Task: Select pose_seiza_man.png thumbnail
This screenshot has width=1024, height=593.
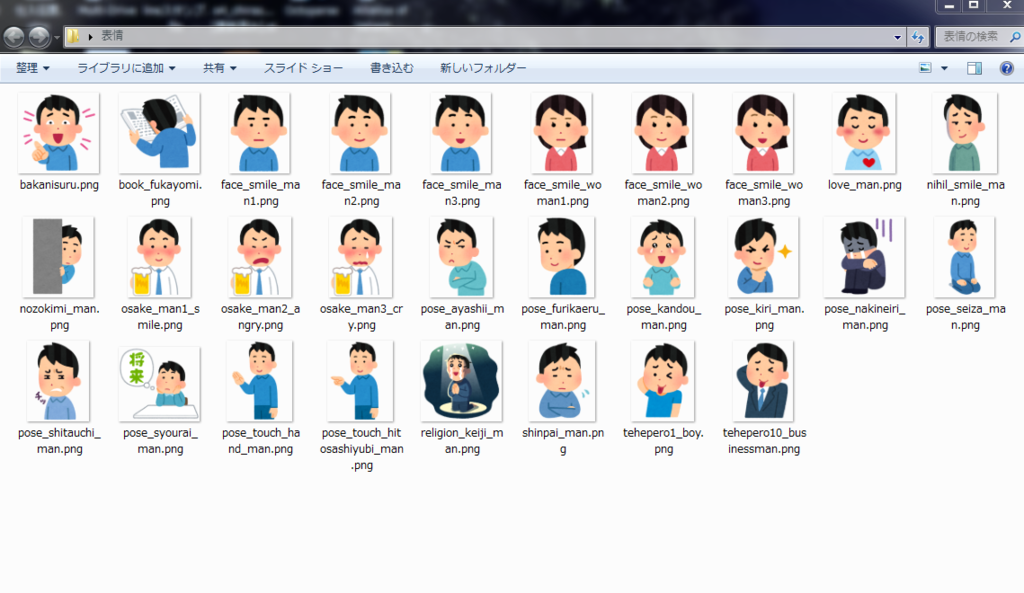Action: pos(965,257)
